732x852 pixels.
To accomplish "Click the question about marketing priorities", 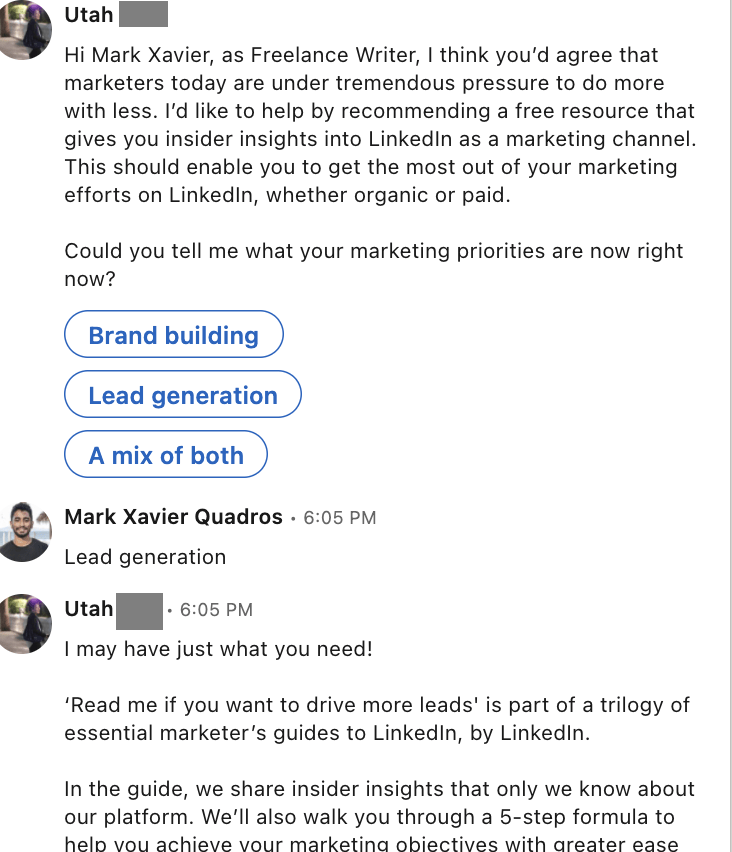I will tap(372, 265).
